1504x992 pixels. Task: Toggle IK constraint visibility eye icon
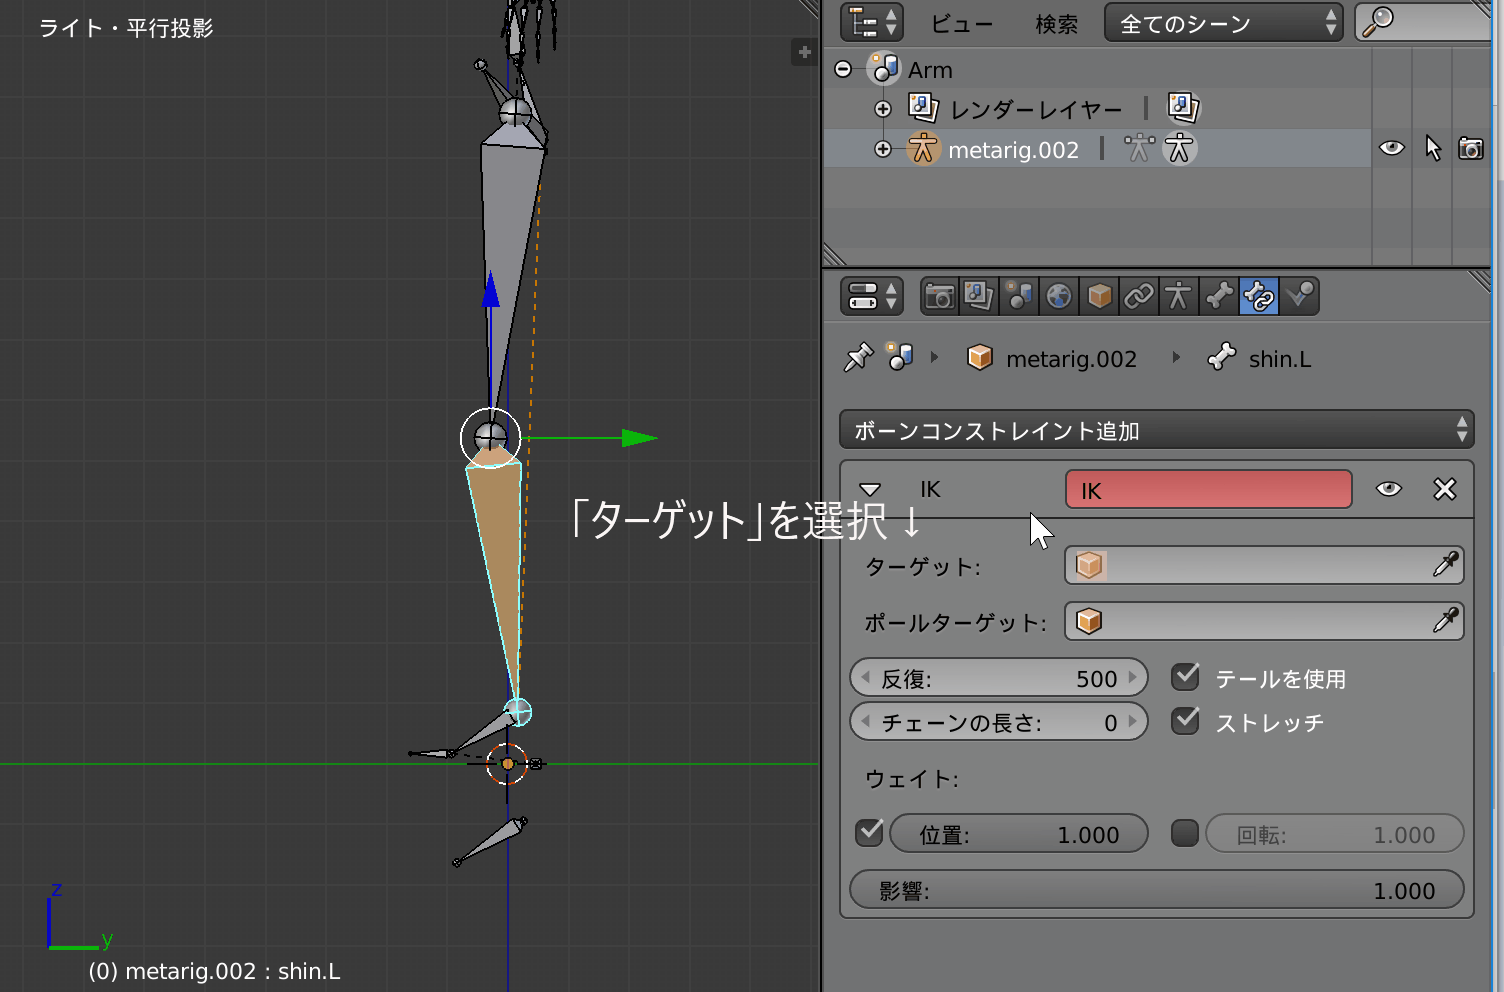coord(1389,489)
